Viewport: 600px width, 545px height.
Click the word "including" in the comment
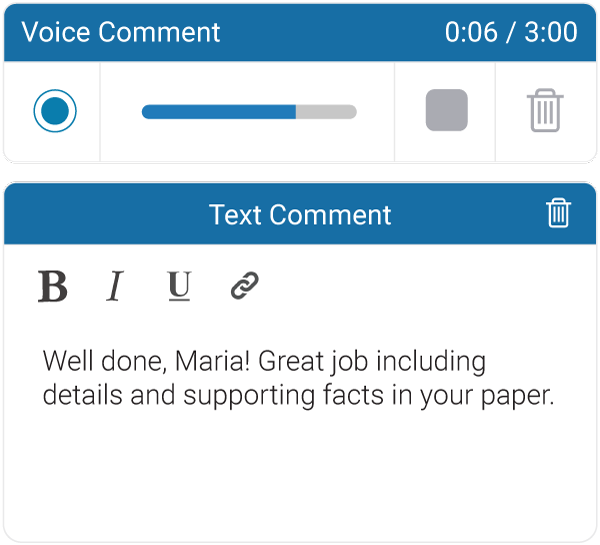click(431, 362)
